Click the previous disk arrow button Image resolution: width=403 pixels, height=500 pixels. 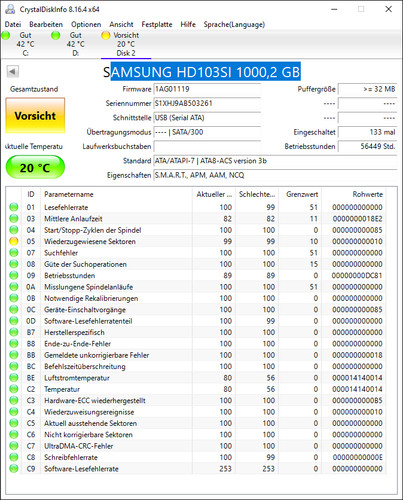[x=13, y=71]
